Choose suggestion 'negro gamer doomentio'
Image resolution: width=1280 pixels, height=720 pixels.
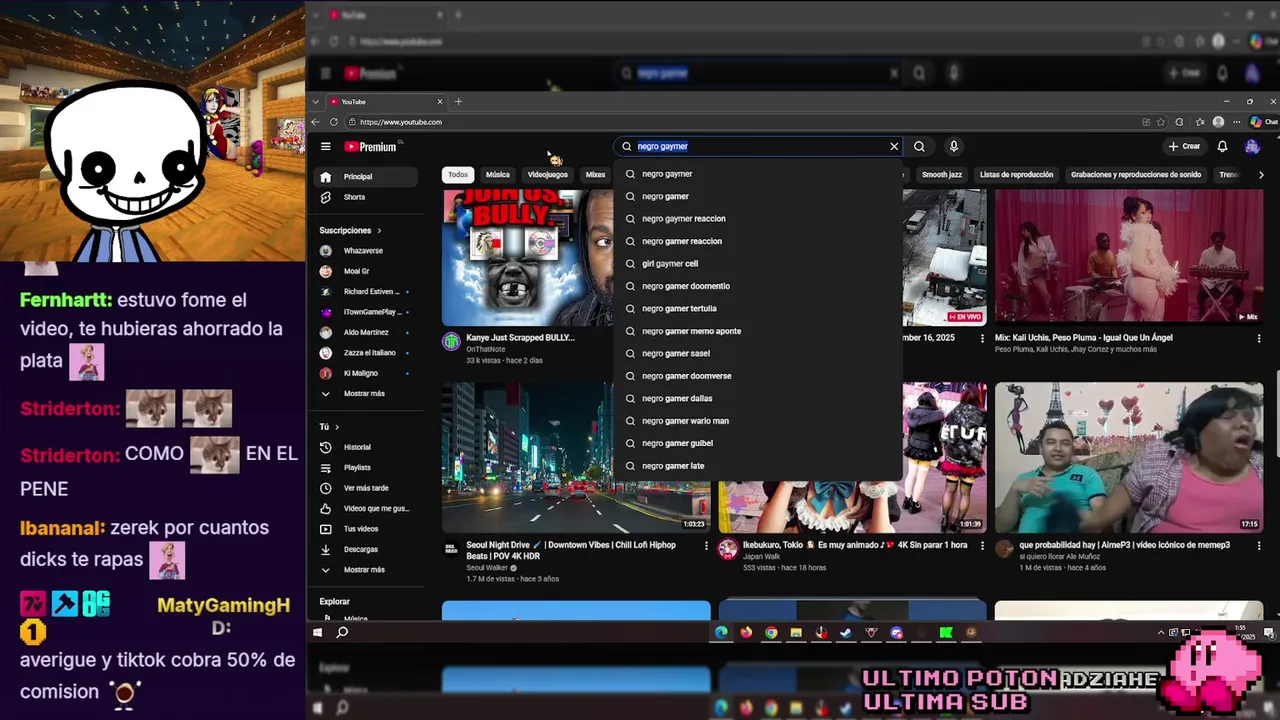[x=758, y=286]
